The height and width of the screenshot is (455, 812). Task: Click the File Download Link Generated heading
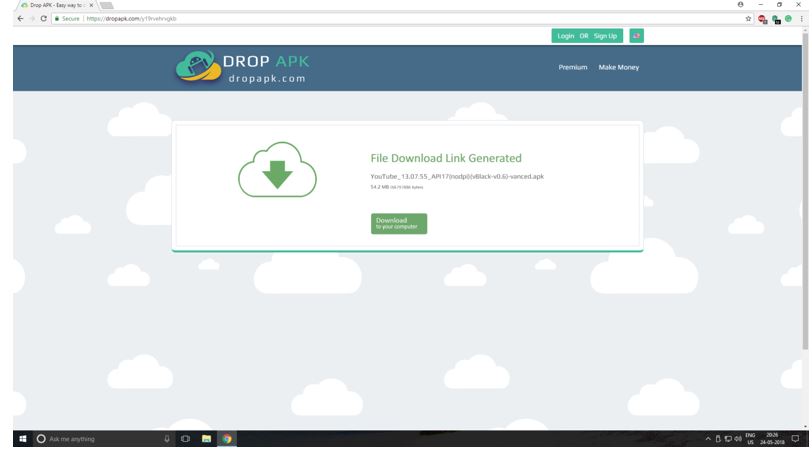[x=446, y=158]
